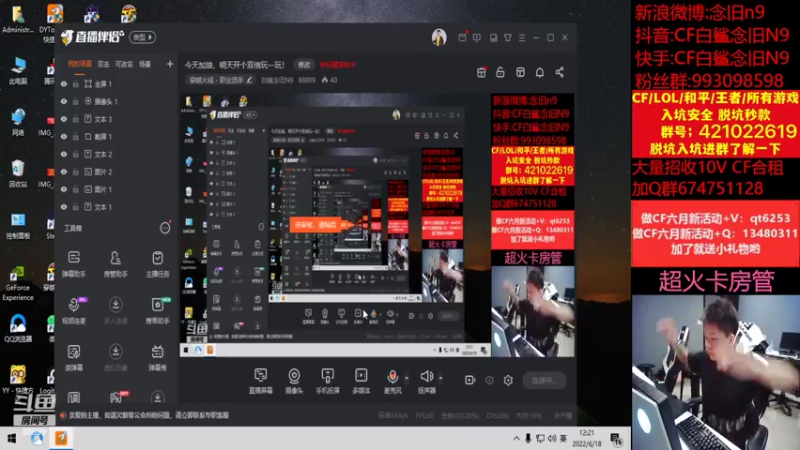
Task: Open the taskbar clock showing 12:21
Action: [x=587, y=438]
